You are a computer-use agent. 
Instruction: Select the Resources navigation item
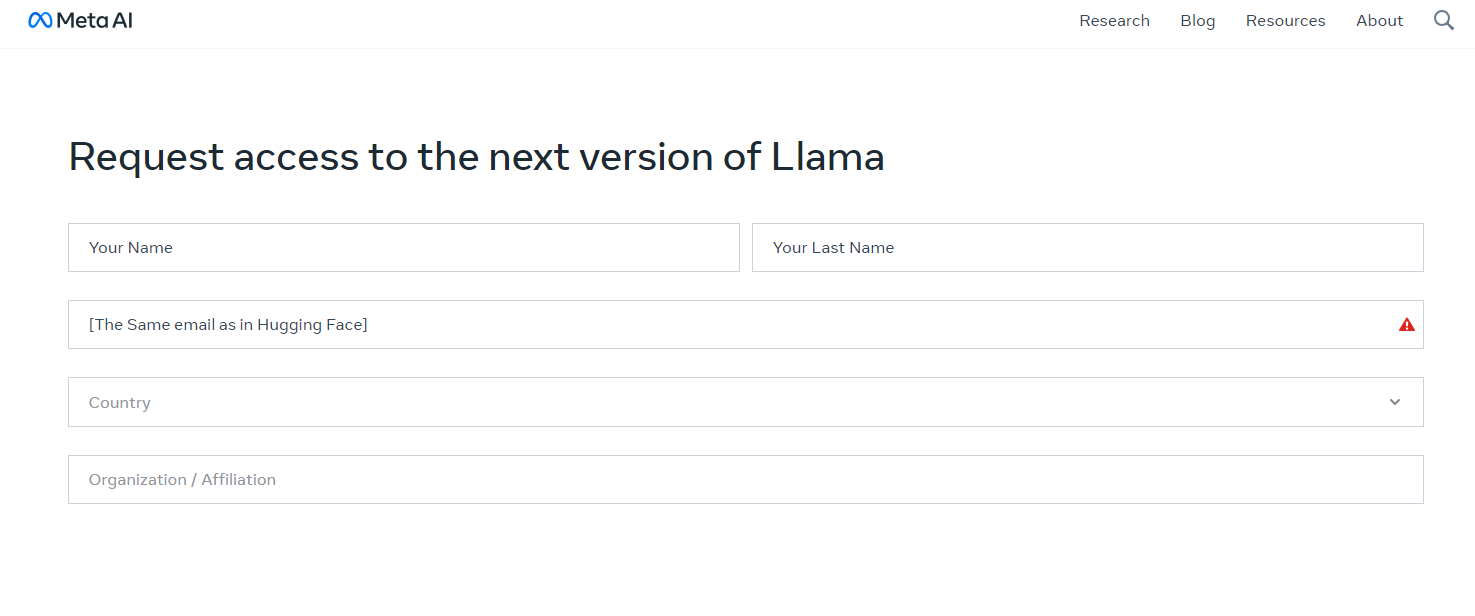click(x=1285, y=20)
